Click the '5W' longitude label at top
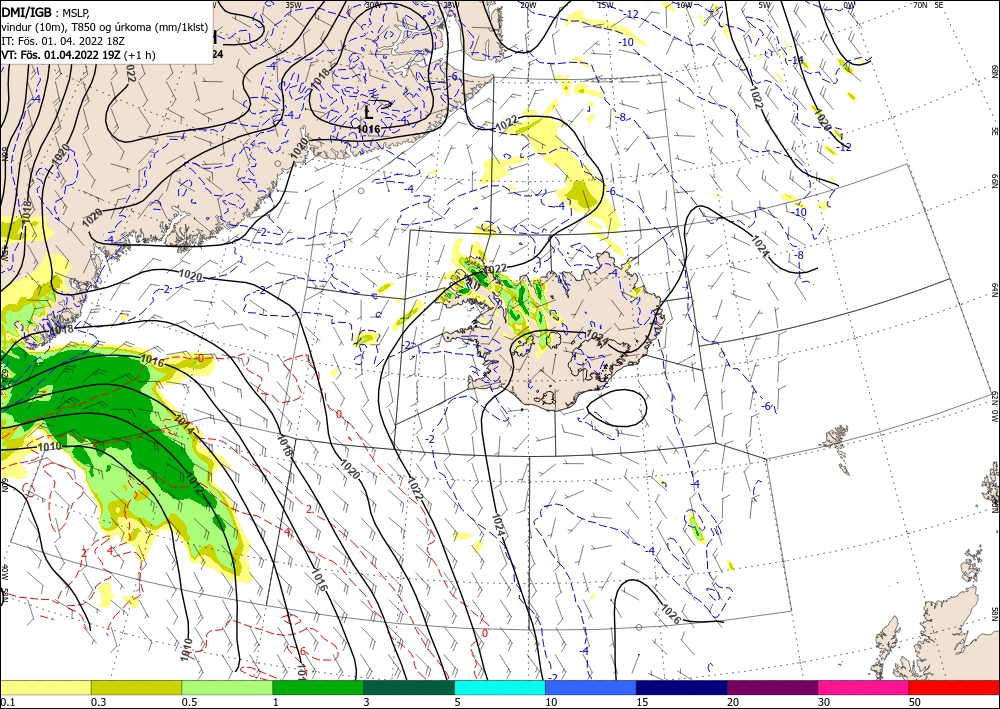1000x709 pixels. [765, 5]
